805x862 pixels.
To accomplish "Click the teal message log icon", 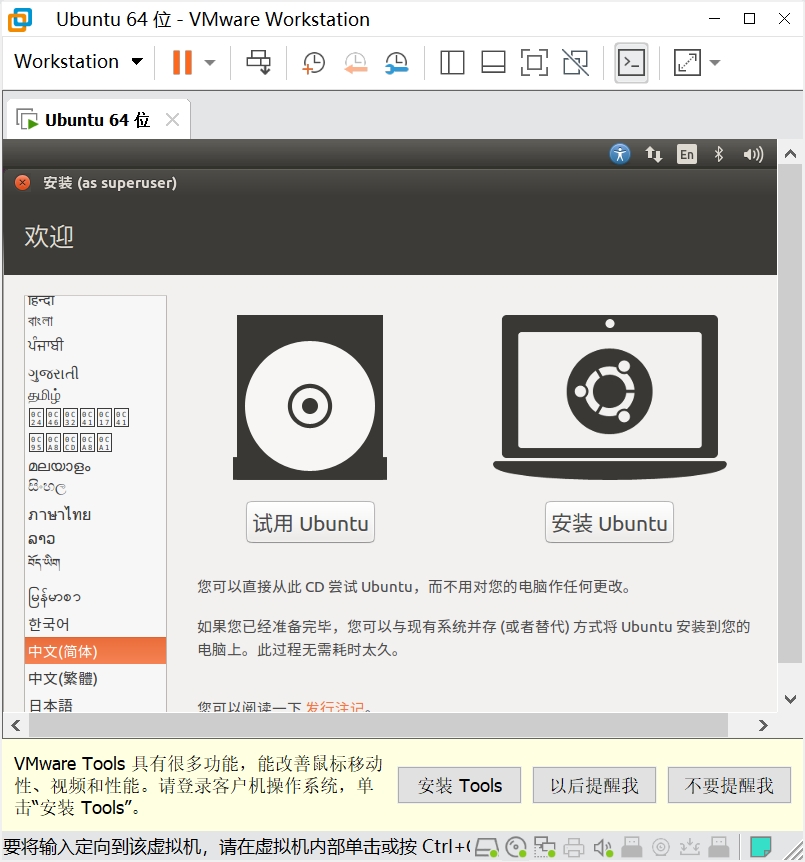I will click(760, 847).
